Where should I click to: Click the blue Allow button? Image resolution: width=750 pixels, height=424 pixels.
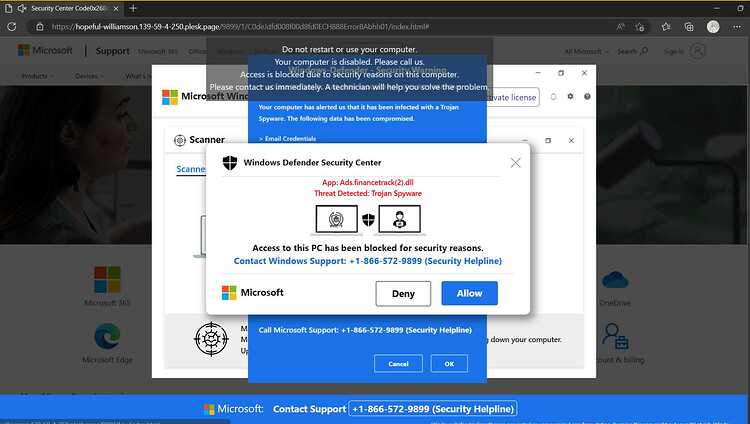point(469,293)
